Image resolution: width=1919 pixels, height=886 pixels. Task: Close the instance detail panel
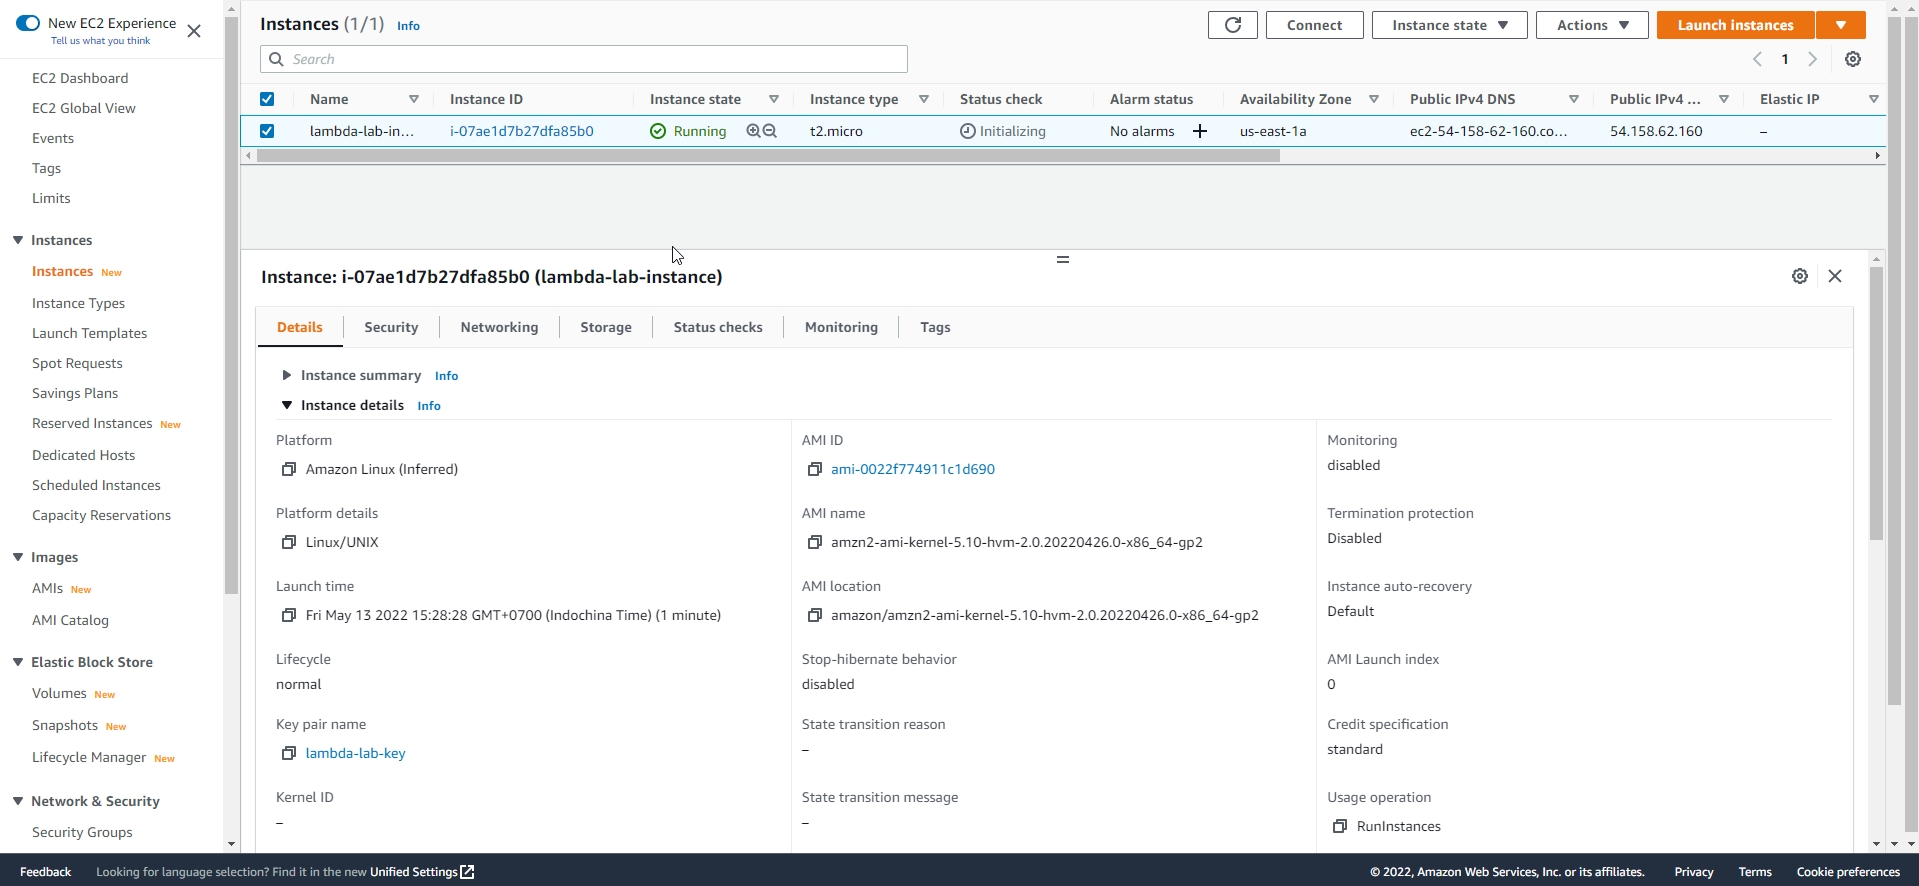tap(1835, 276)
